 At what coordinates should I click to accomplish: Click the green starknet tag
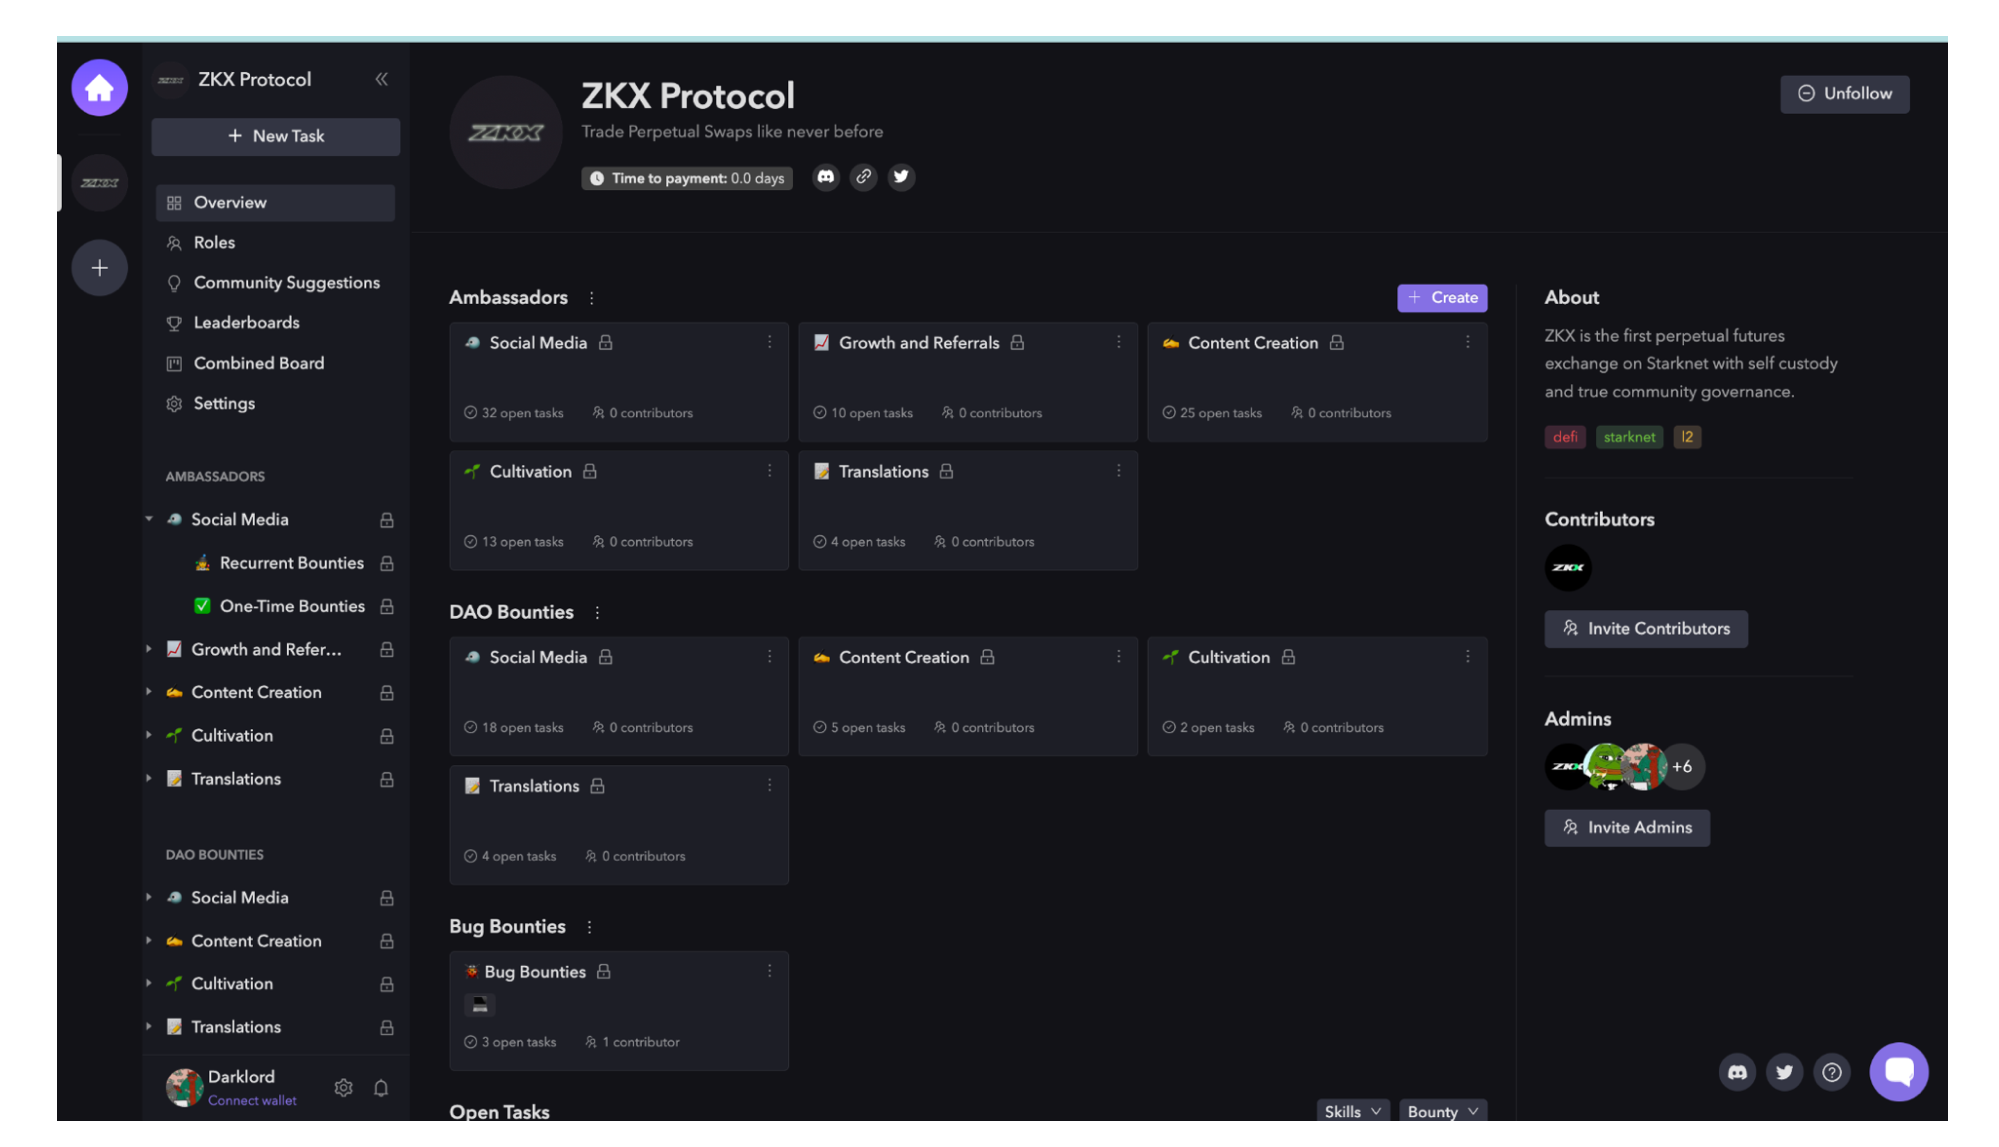click(x=1629, y=437)
